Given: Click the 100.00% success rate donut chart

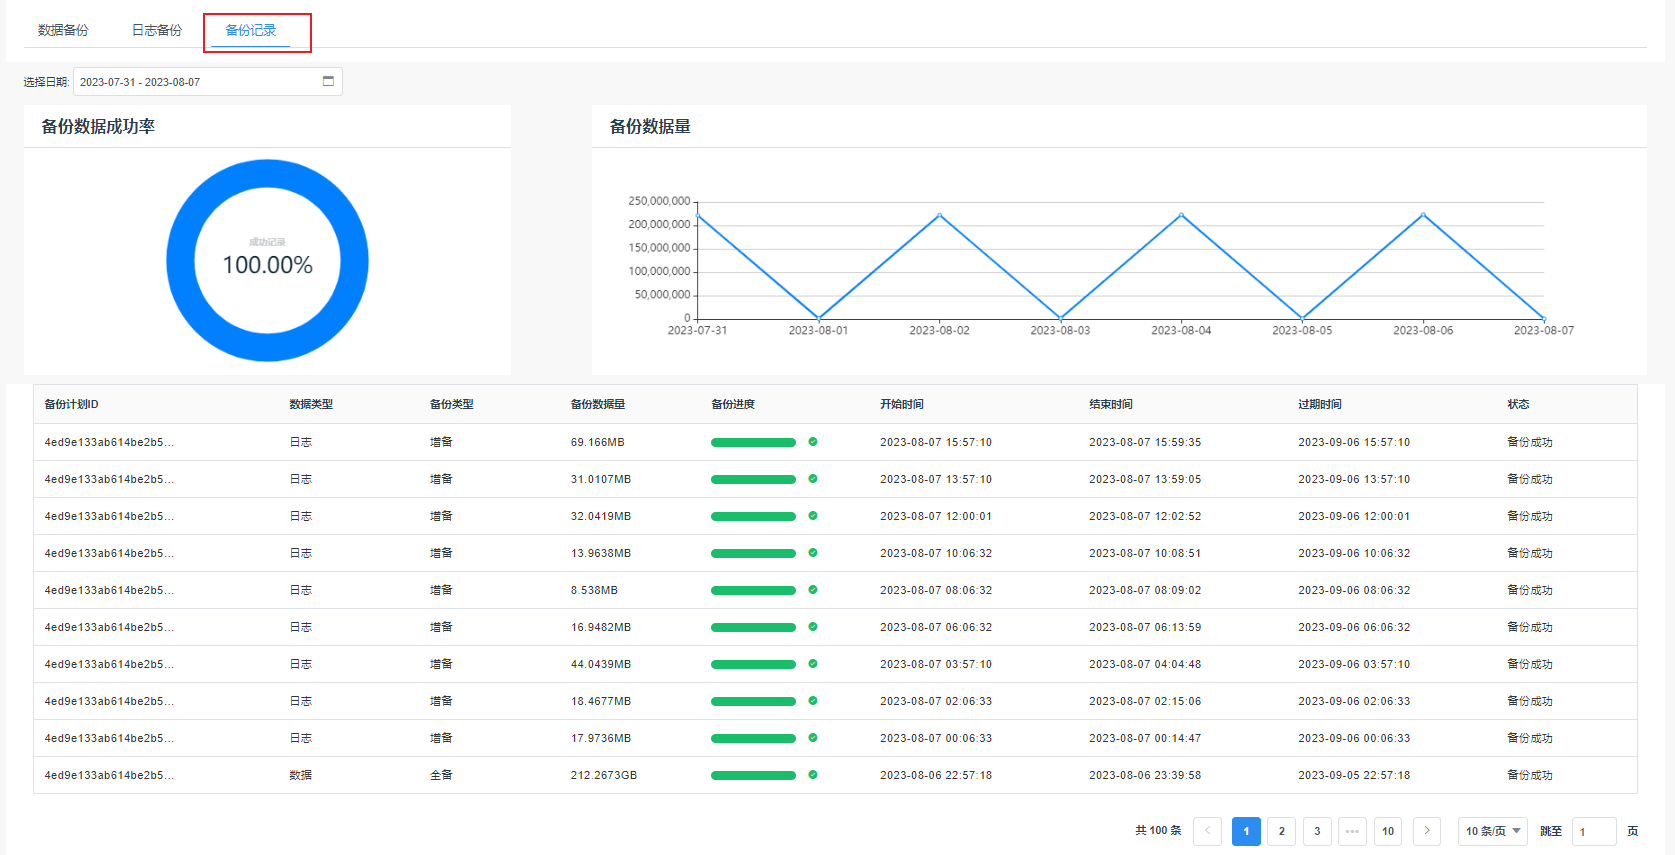Looking at the screenshot, I should click(x=267, y=260).
